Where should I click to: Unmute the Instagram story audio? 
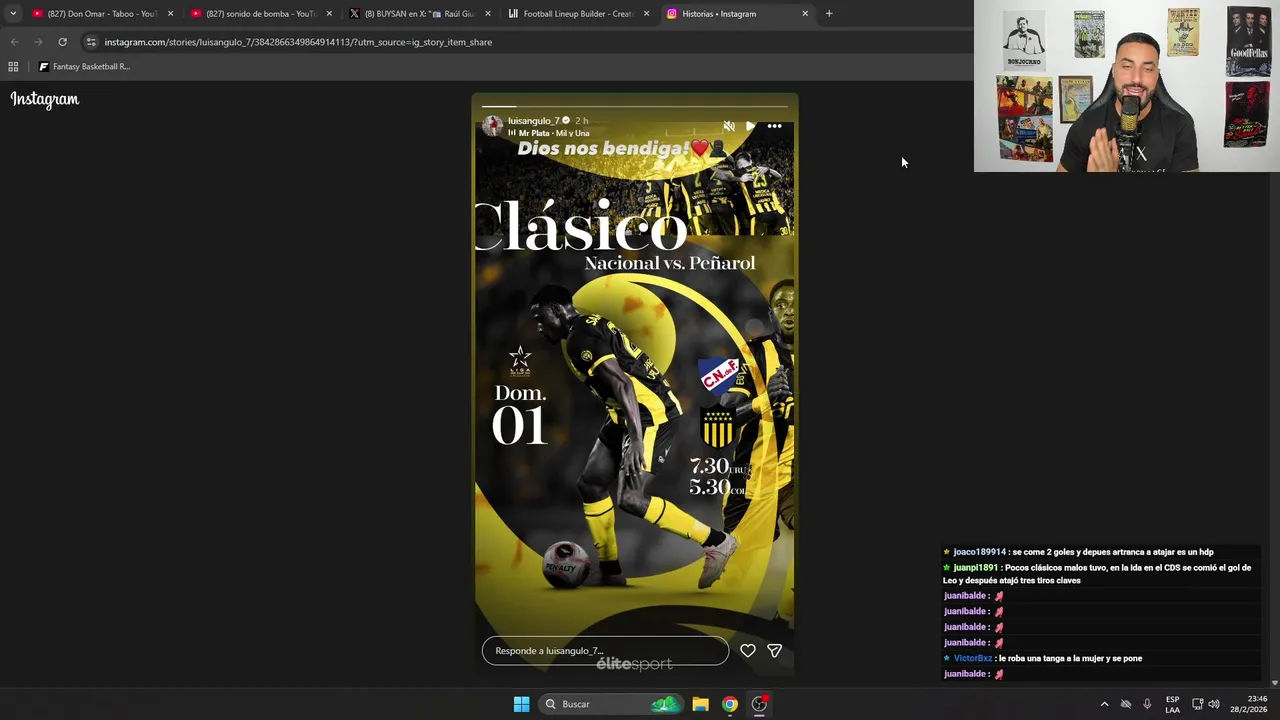coord(729,126)
